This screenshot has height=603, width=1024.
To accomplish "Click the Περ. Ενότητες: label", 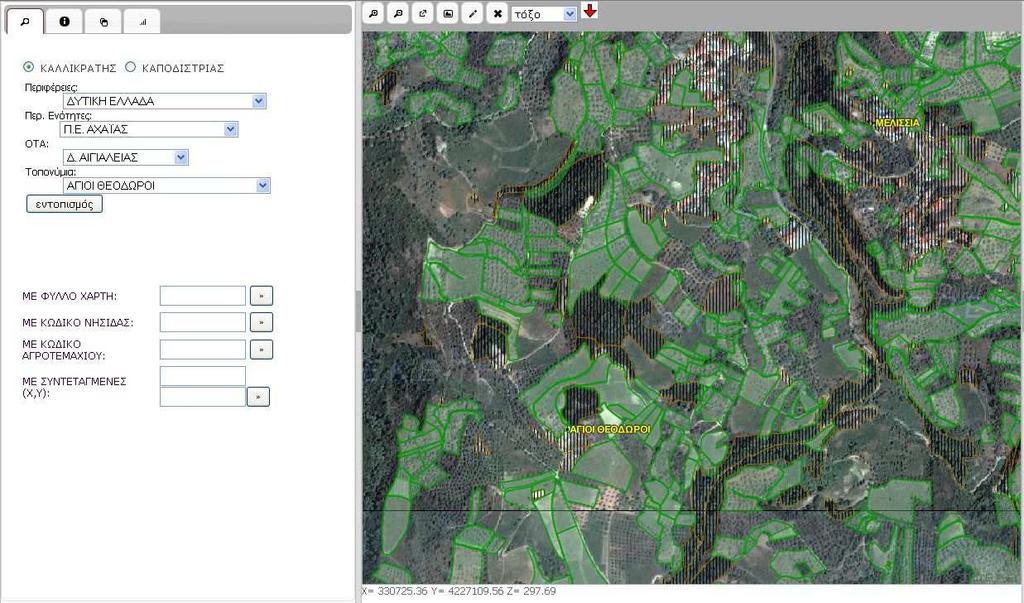I will (58, 116).
